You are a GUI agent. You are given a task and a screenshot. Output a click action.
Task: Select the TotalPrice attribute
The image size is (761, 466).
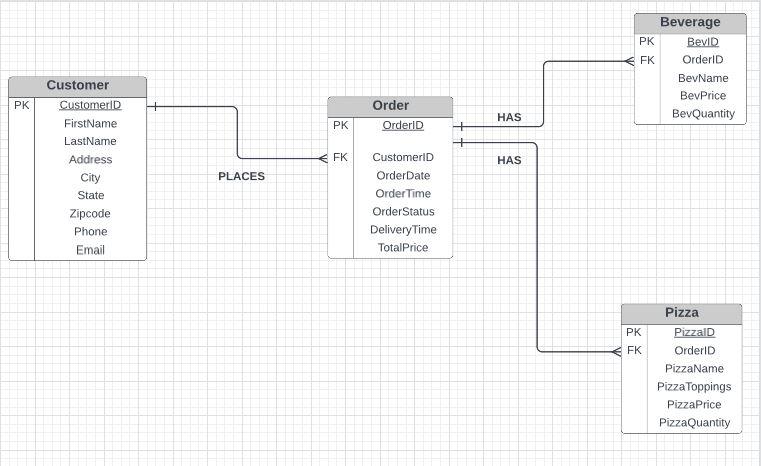(x=403, y=248)
